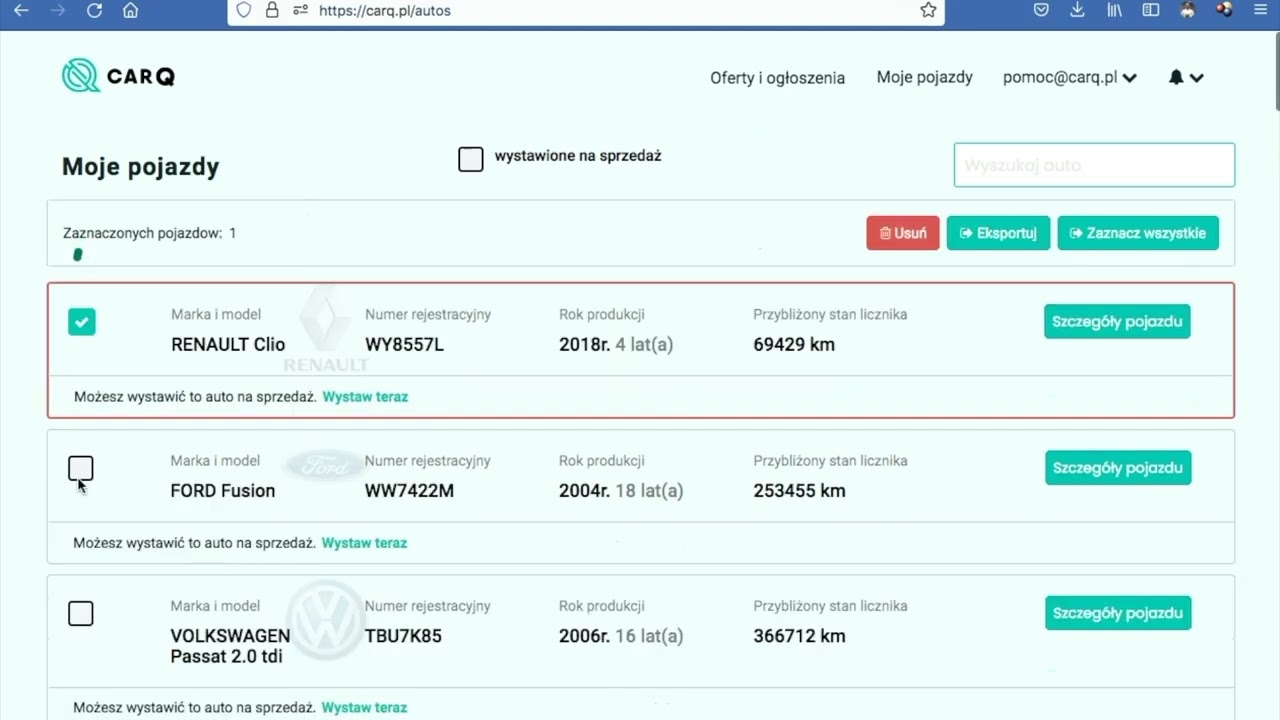
Task: Open the notifications bell dropdown
Action: click(1186, 77)
